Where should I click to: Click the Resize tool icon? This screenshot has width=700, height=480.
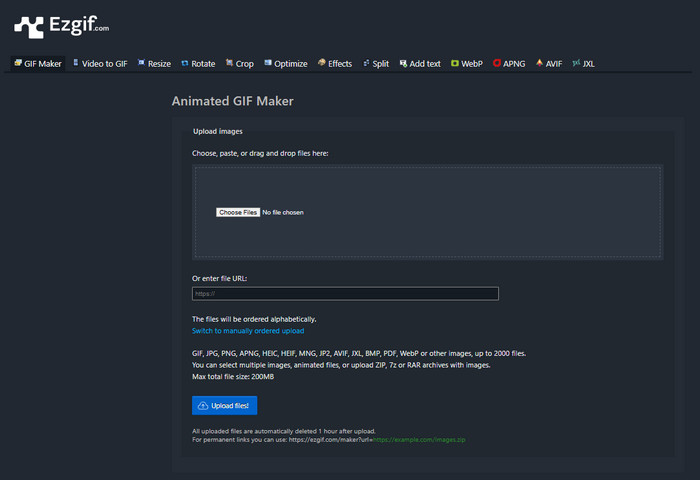(x=141, y=63)
